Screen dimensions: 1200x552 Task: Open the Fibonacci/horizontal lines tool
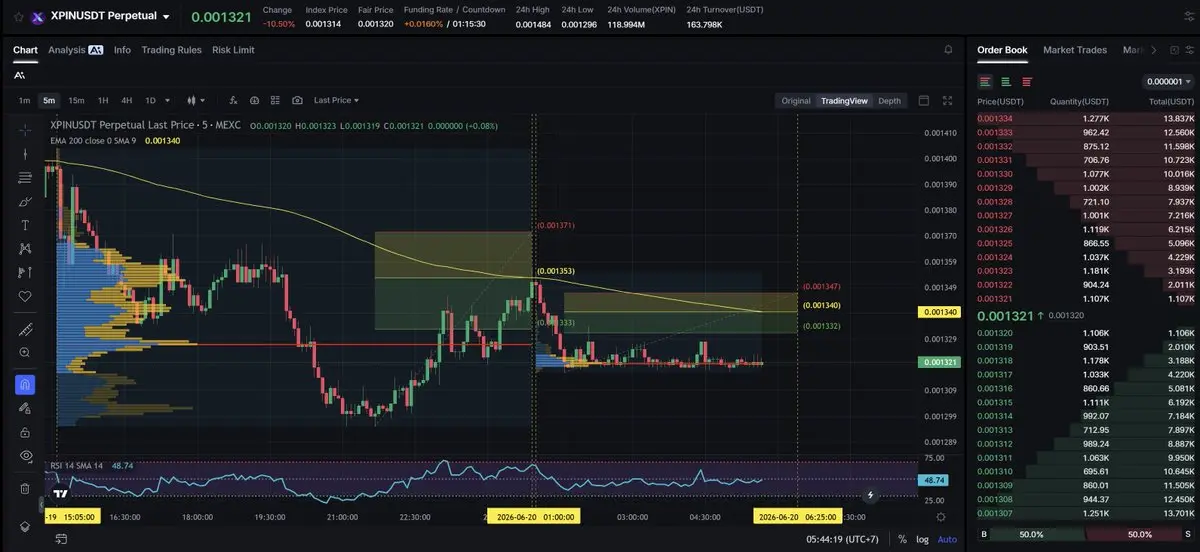click(25, 178)
